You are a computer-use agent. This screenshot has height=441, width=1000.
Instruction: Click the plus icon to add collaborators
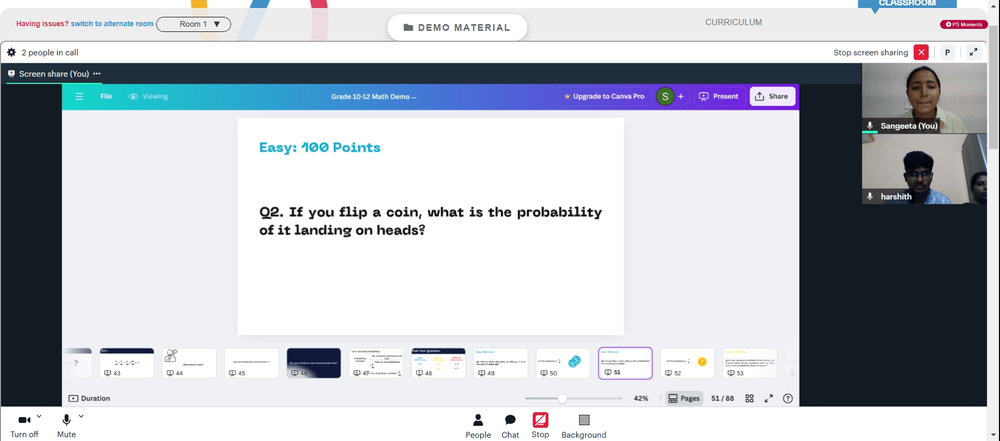[x=680, y=96]
